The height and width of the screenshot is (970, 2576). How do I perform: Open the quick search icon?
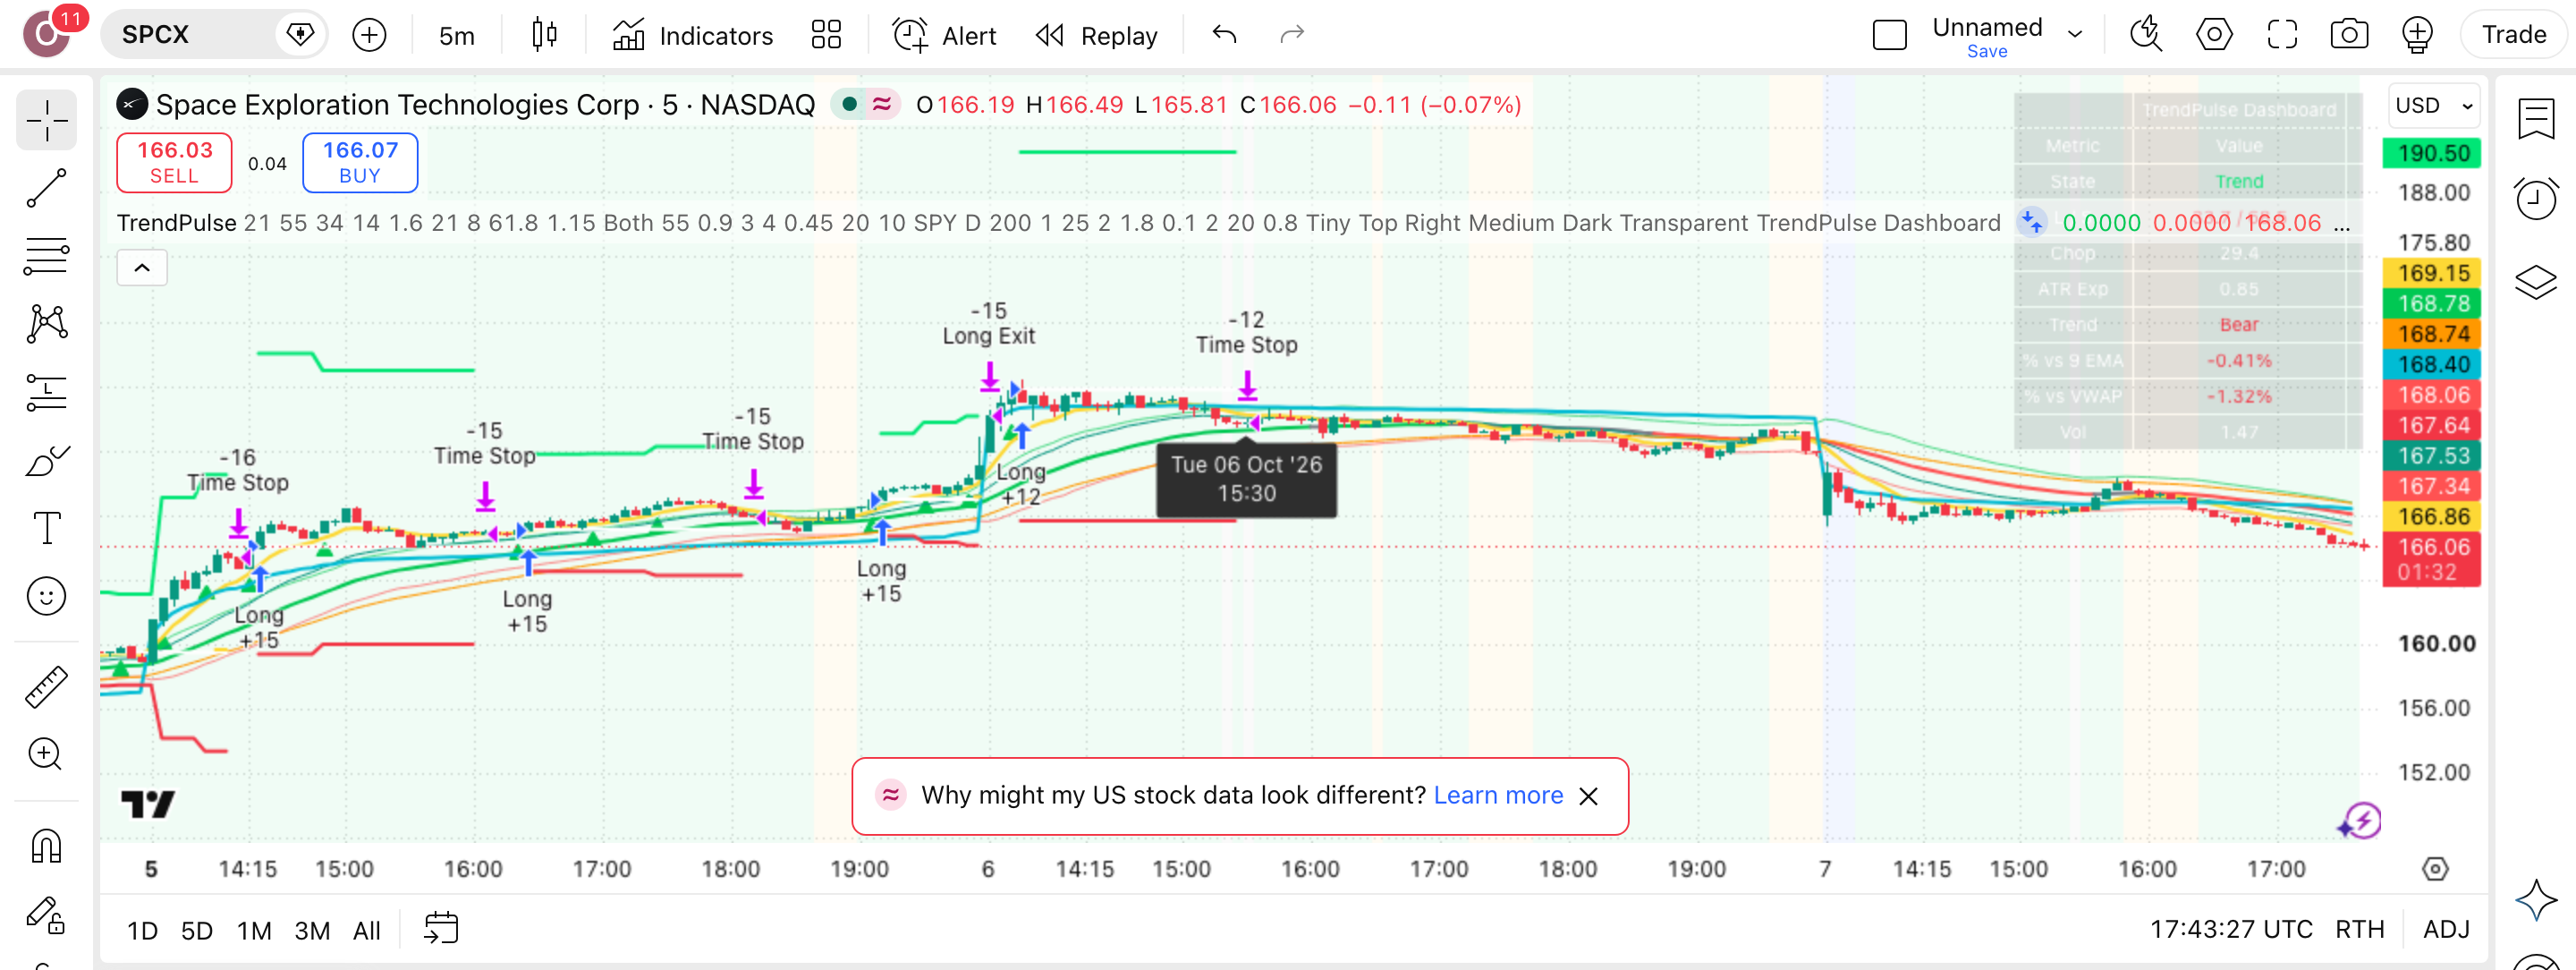(2146, 35)
